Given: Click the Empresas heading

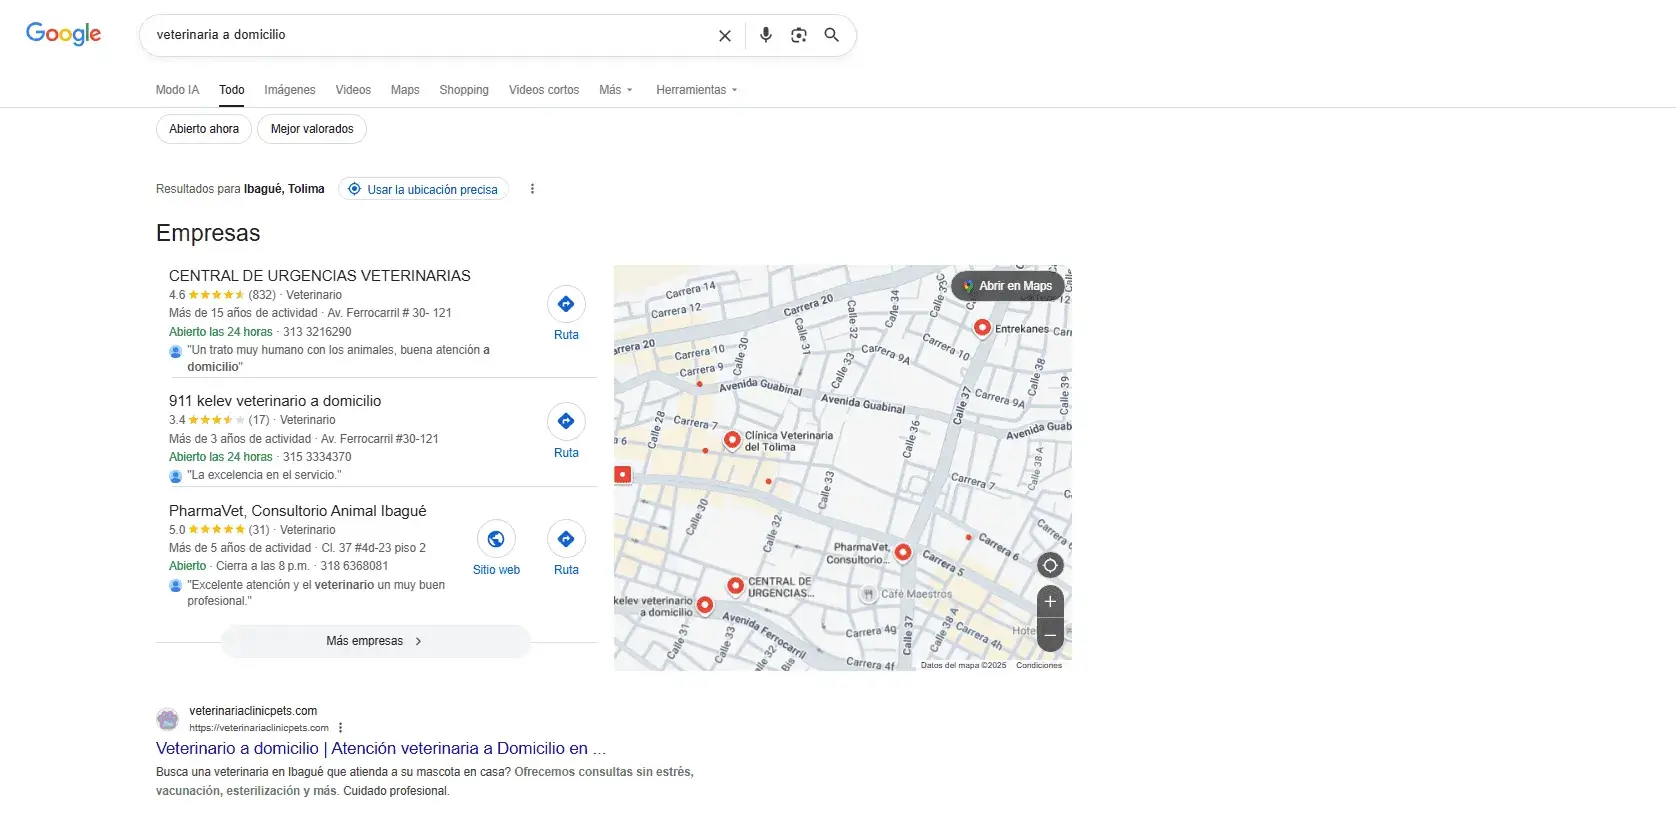Looking at the screenshot, I should [208, 233].
